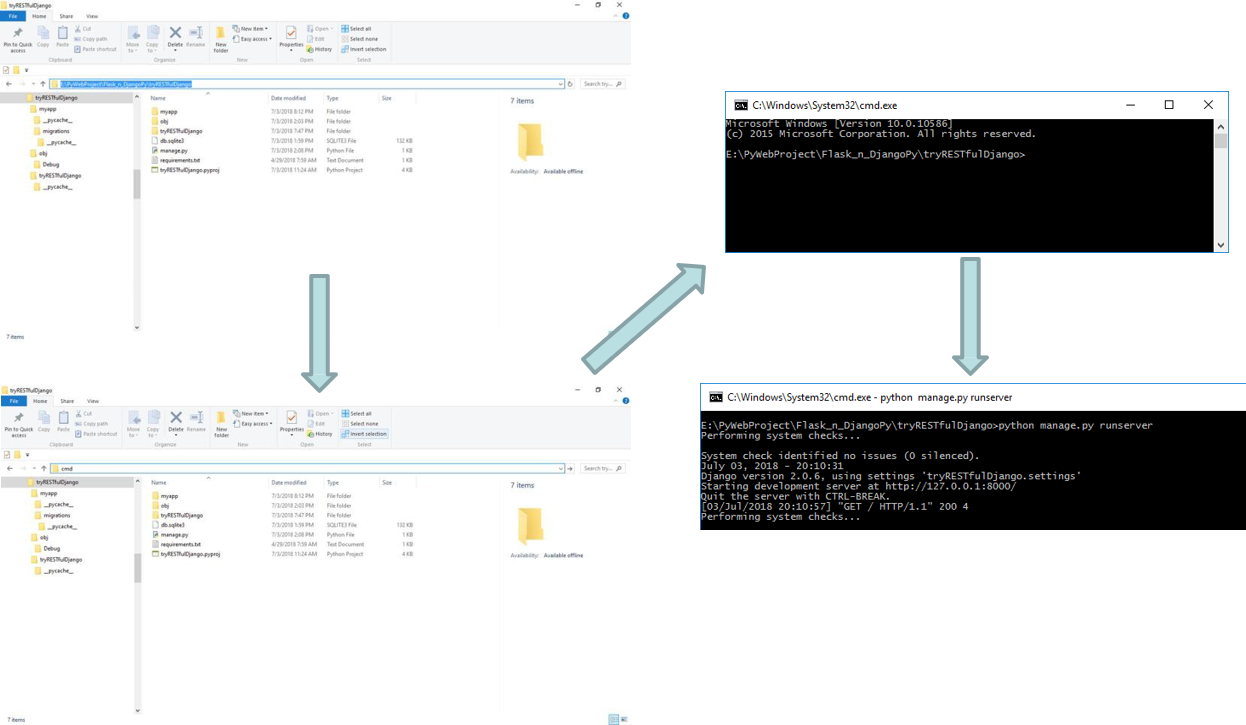Click Select all in path-highlighted Explorer ribbon

(356, 29)
